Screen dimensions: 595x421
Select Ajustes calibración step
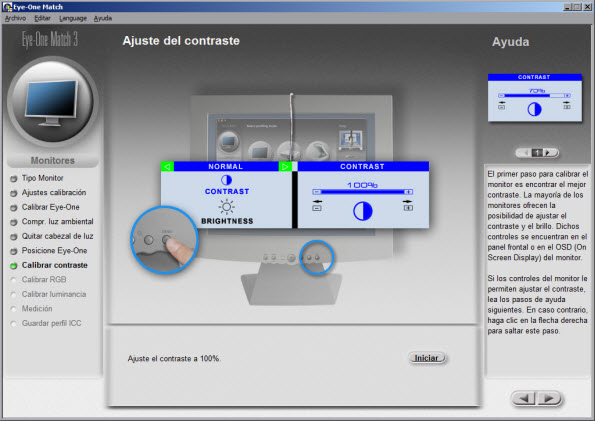pyautogui.click(x=54, y=192)
